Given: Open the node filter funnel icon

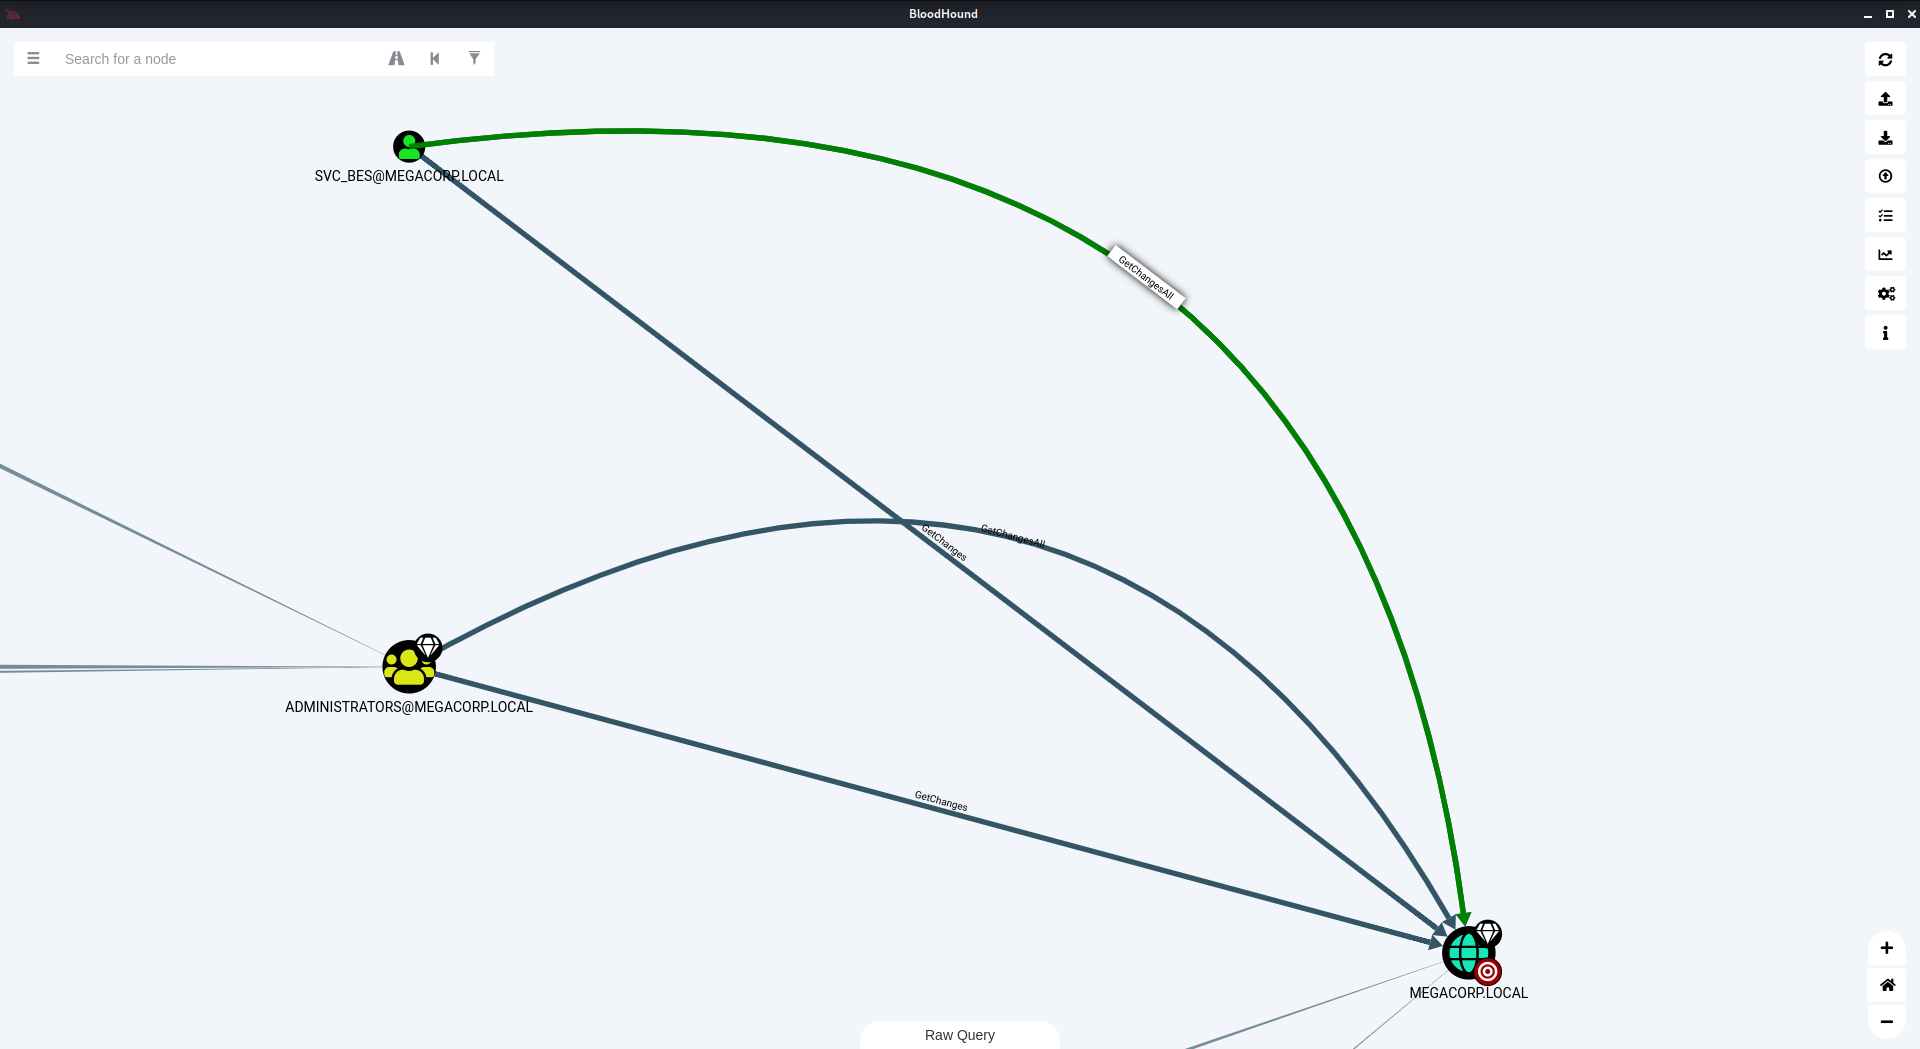Looking at the screenshot, I should (x=474, y=59).
